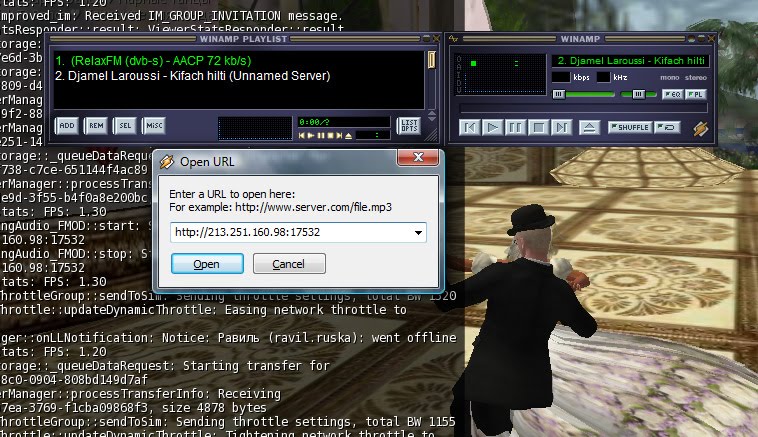Click mini Previous button in playlist window
Viewport: 758px width, 437px height.
tap(302, 136)
